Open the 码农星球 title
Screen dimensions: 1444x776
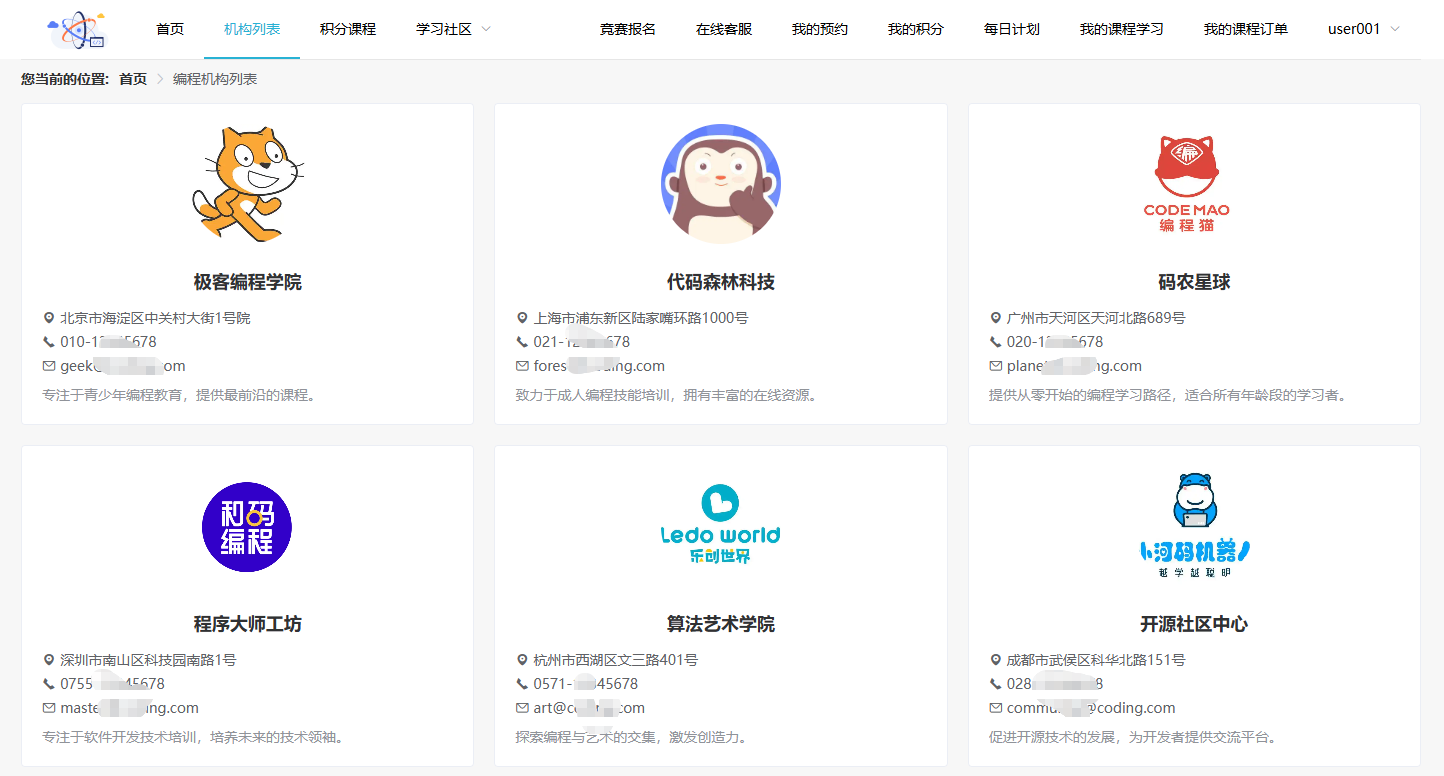point(1194,282)
